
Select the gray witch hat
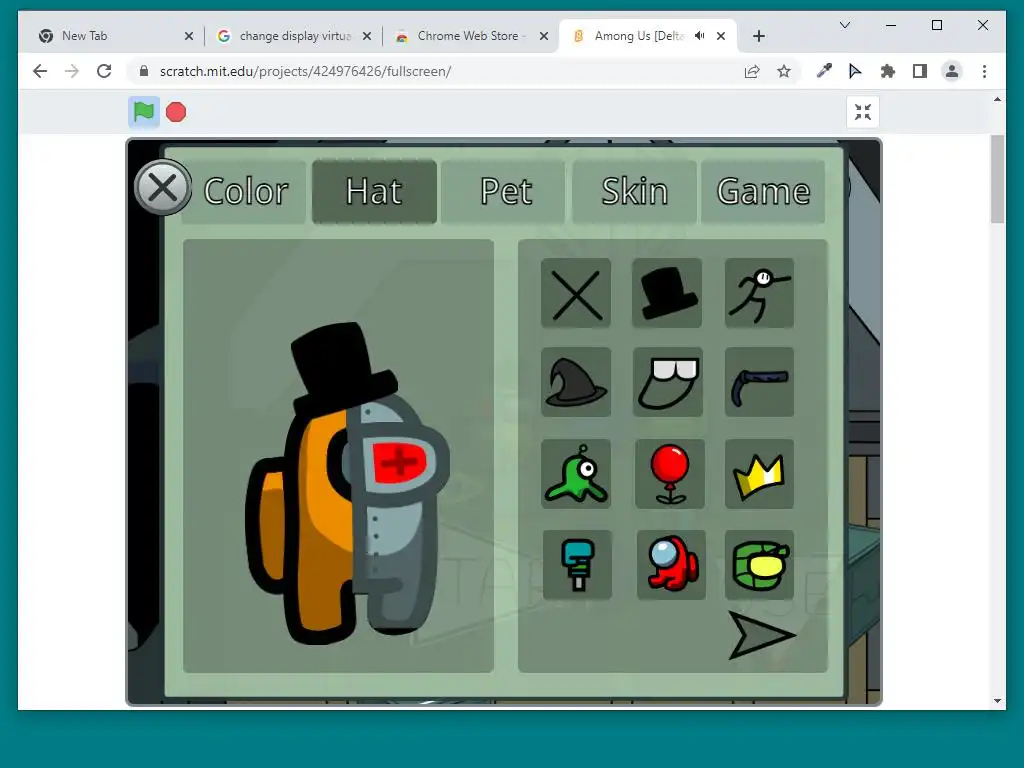click(x=576, y=382)
